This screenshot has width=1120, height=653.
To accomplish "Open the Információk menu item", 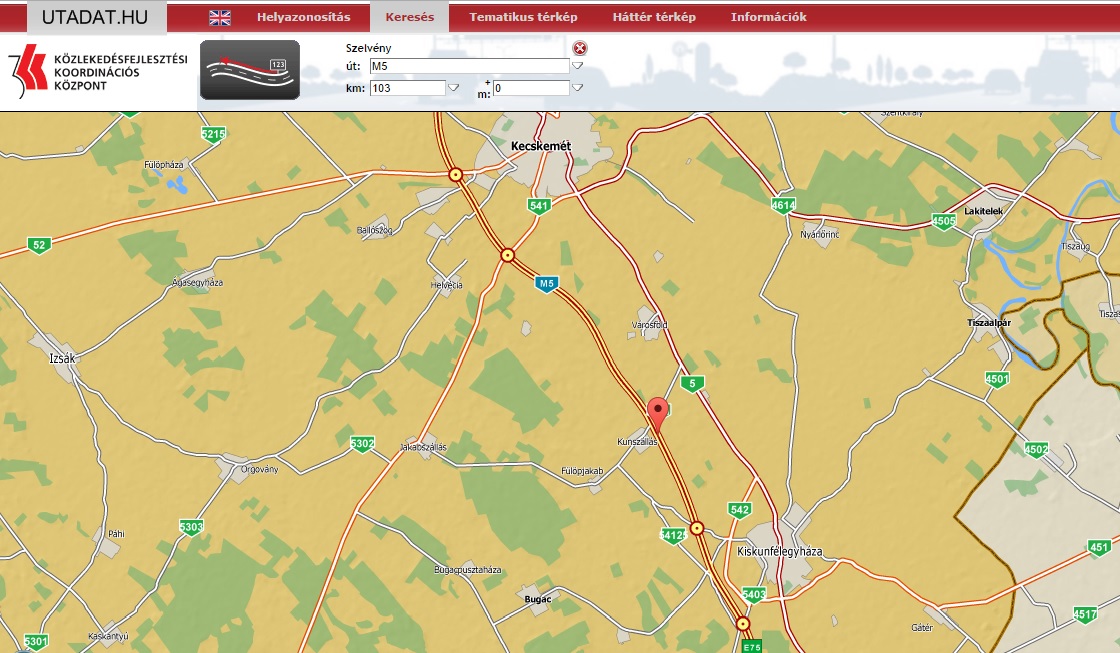I will click(x=768, y=17).
